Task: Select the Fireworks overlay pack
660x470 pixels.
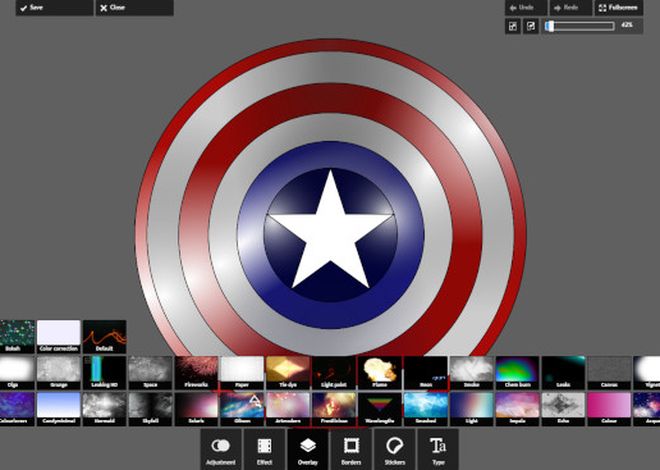Action: click(x=196, y=372)
